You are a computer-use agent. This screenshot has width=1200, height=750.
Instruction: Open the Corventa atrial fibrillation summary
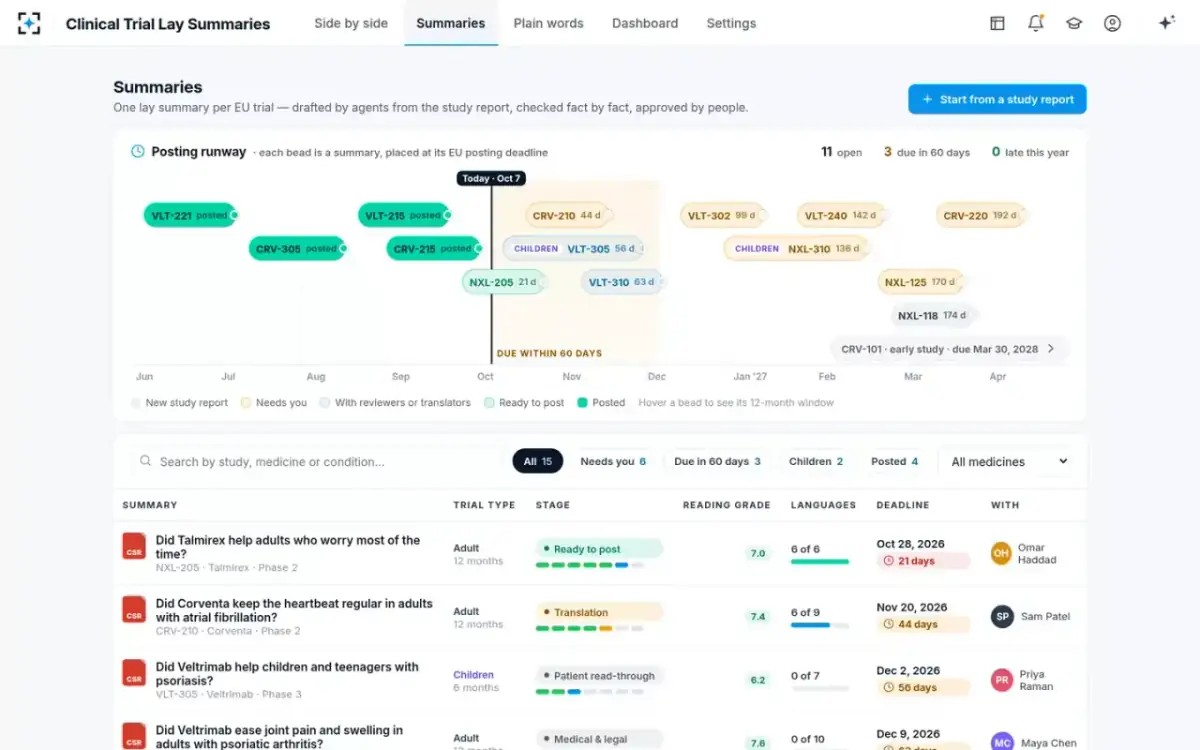(294, 610)
